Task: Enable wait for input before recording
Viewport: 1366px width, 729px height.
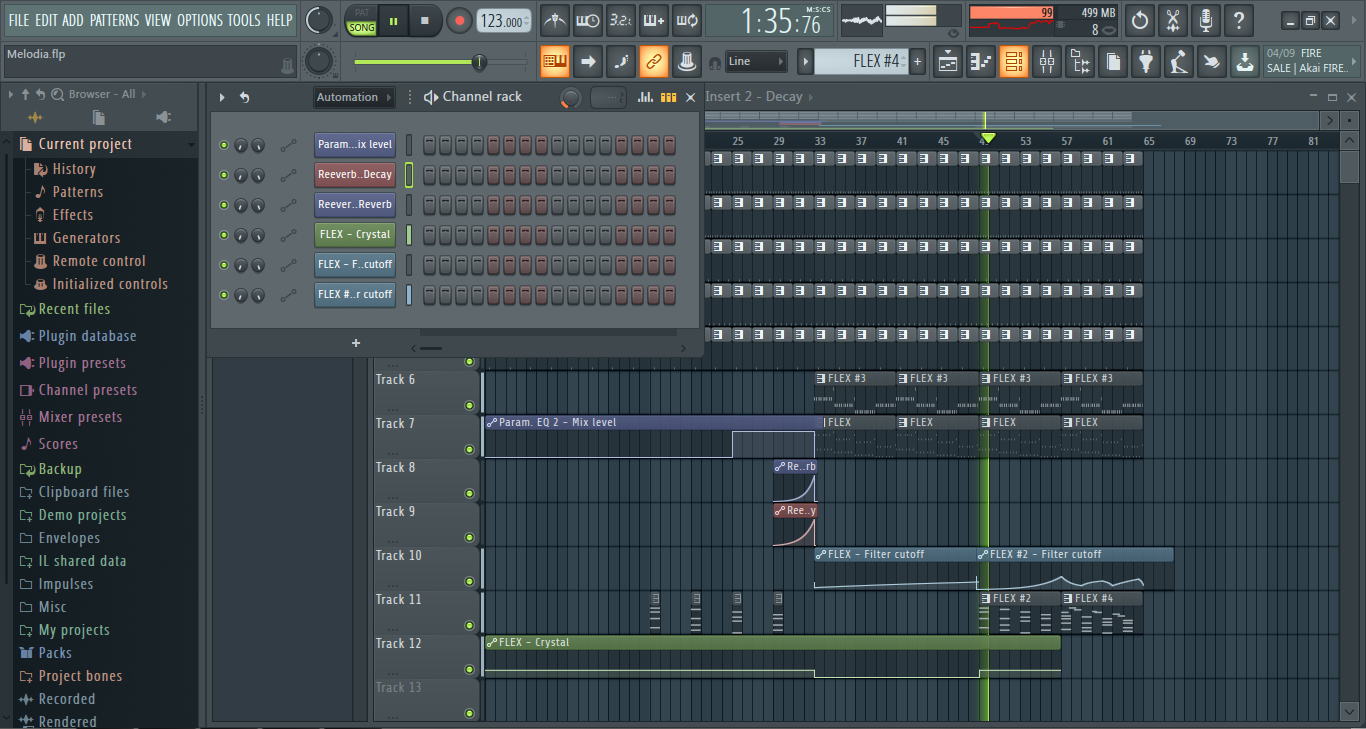Action: (588, 20)
